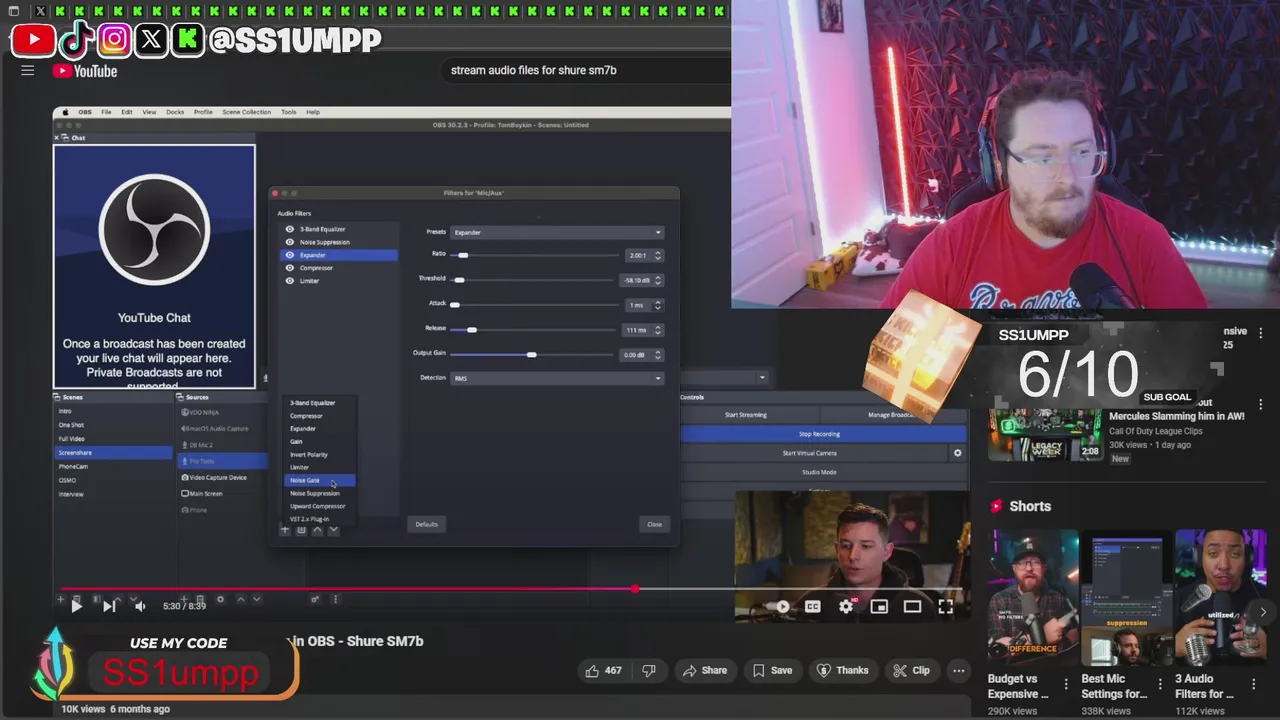Click the Defaults button in filters dialog
Viewport: 1280px width, 720px height.
(427, 524)
